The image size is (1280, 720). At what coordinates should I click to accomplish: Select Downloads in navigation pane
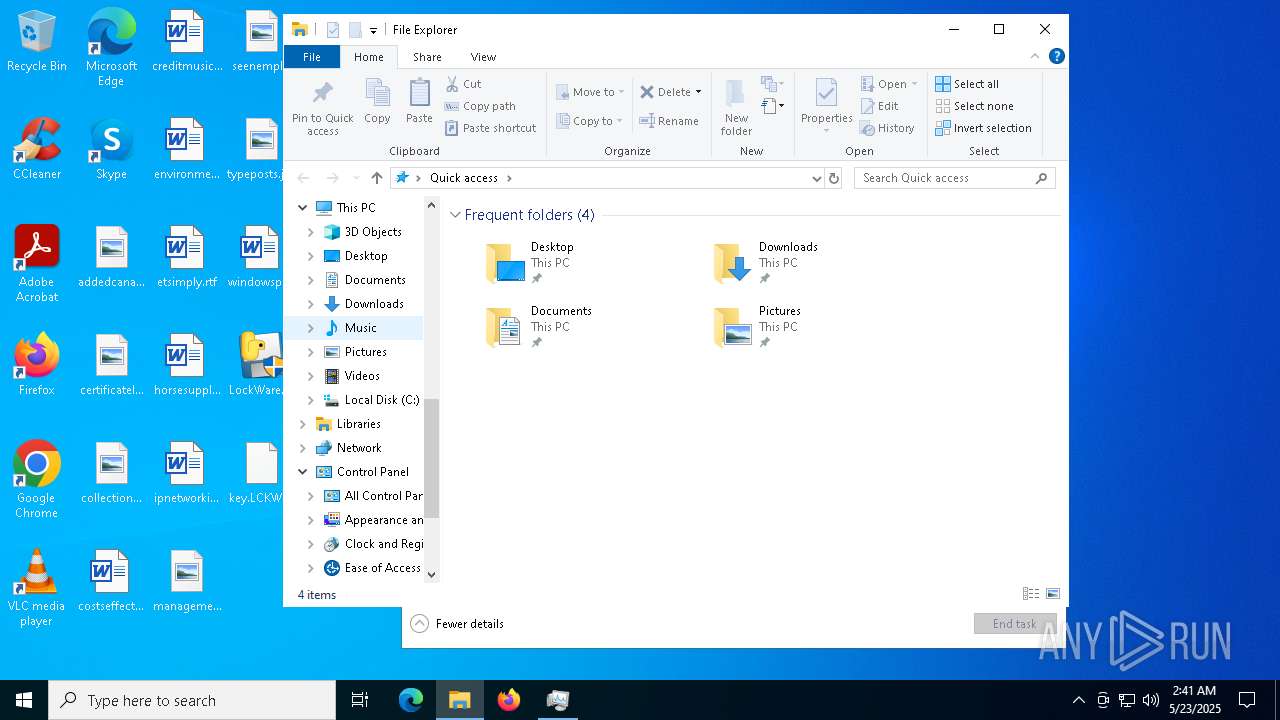374,304
